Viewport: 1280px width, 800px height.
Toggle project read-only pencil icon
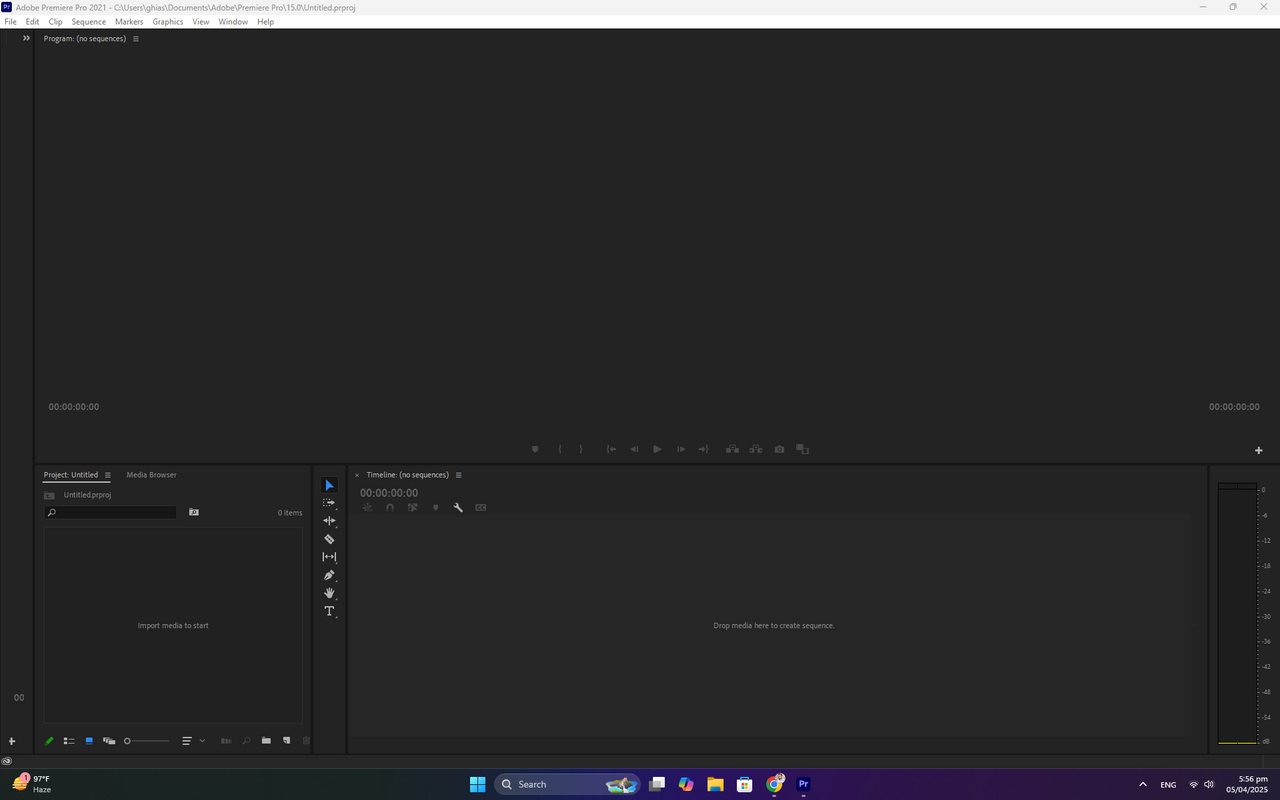(x=49, y=741)
